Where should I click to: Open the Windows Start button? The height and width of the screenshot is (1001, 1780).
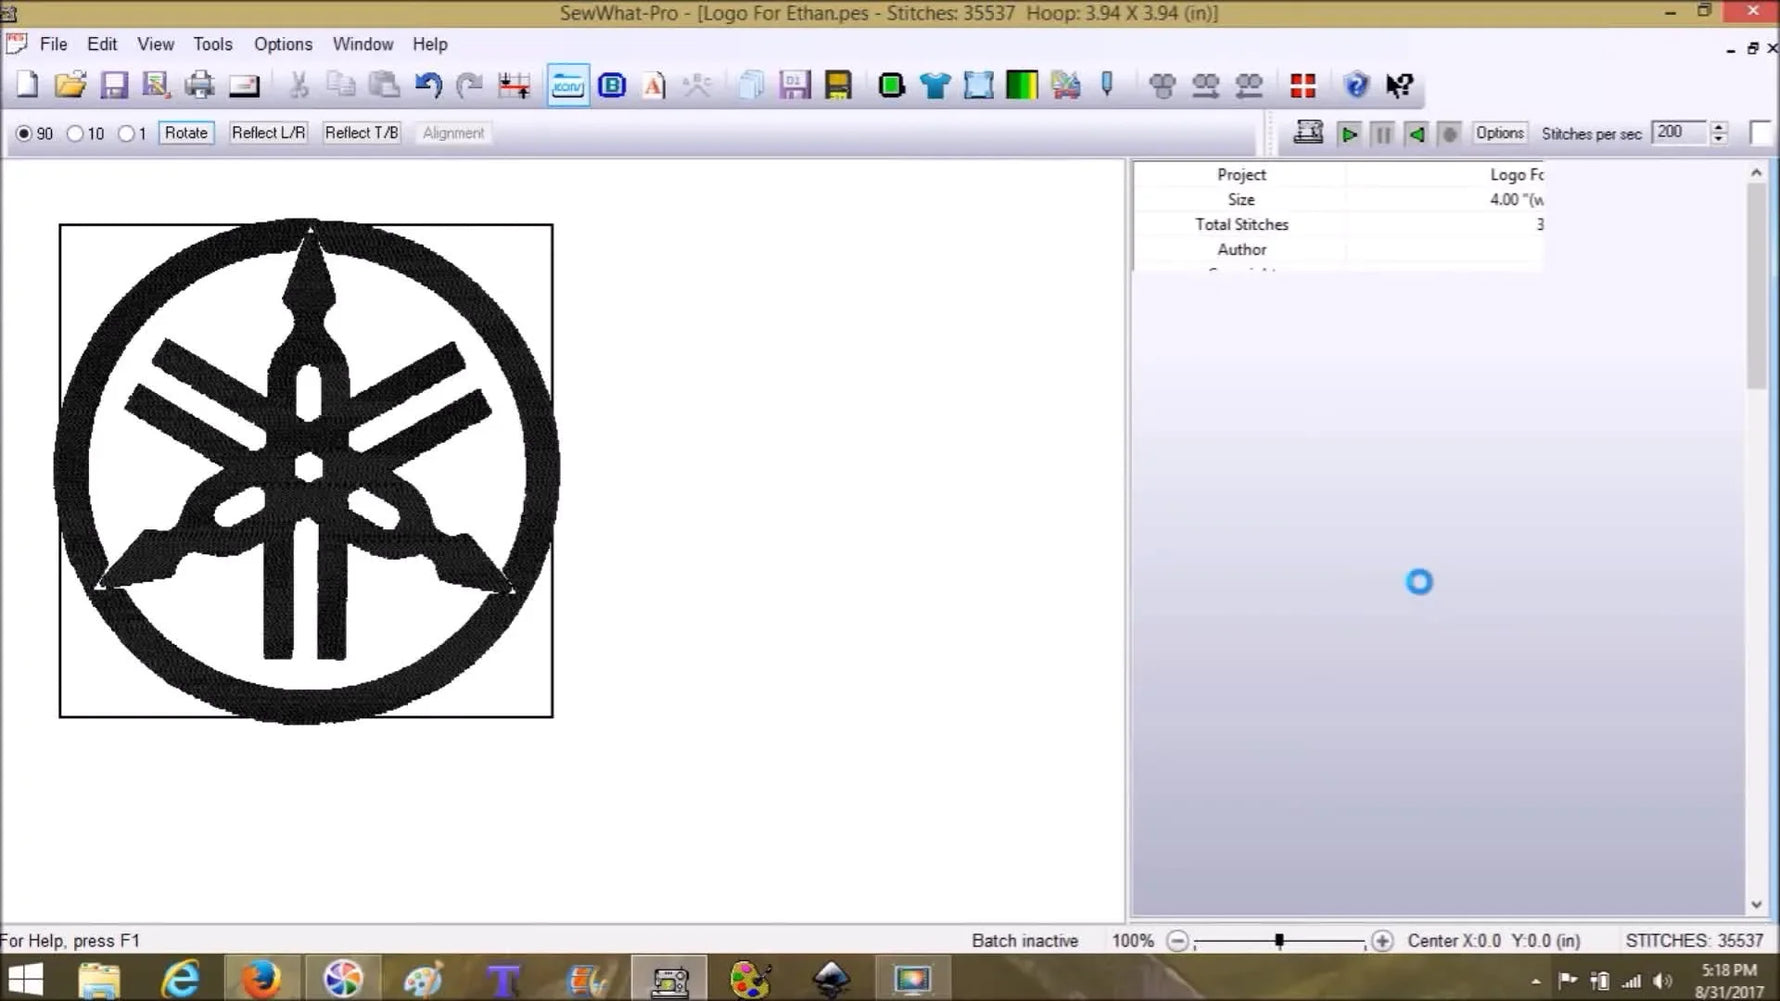point(25,979)
